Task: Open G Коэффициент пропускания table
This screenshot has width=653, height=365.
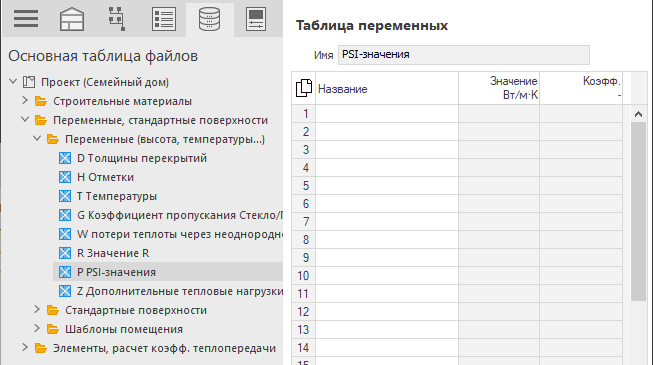Action: pos(180,215)
